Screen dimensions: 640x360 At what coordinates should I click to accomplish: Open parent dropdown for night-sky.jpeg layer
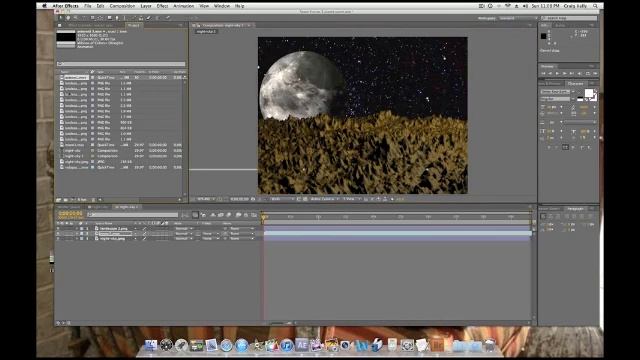coord(242,238)
